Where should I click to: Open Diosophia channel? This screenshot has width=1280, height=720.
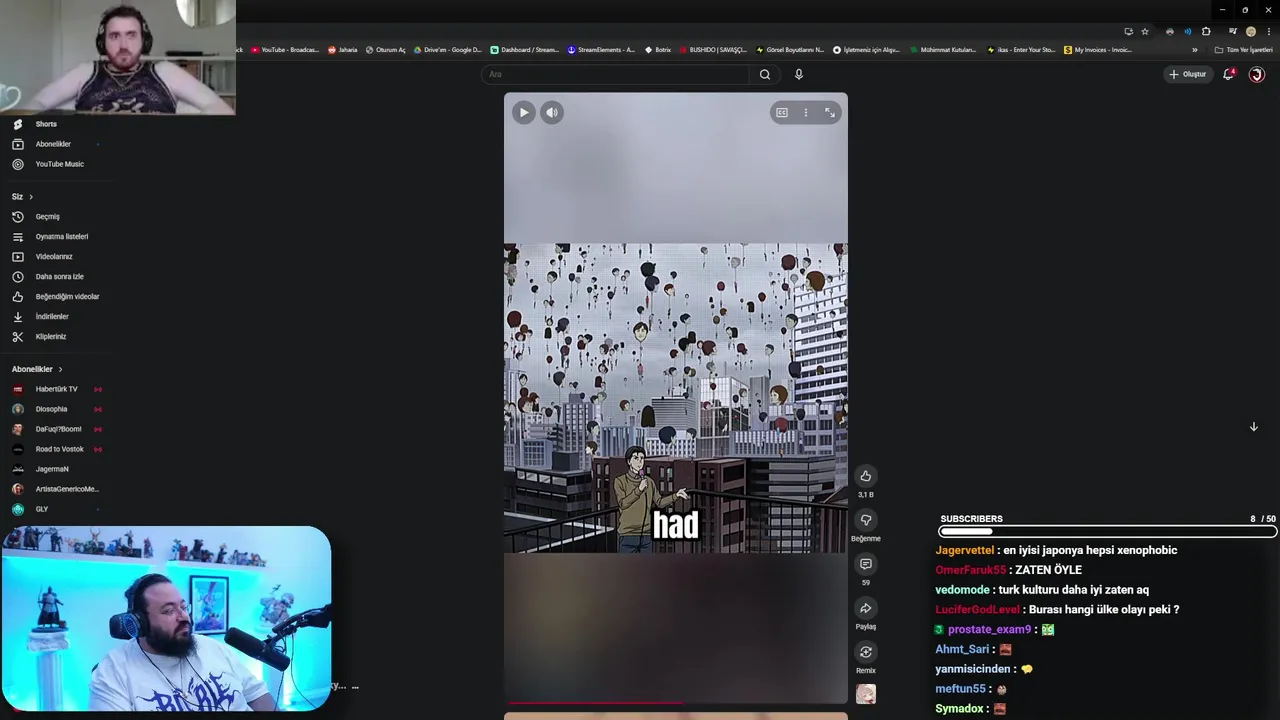click(x=51, y=409)
